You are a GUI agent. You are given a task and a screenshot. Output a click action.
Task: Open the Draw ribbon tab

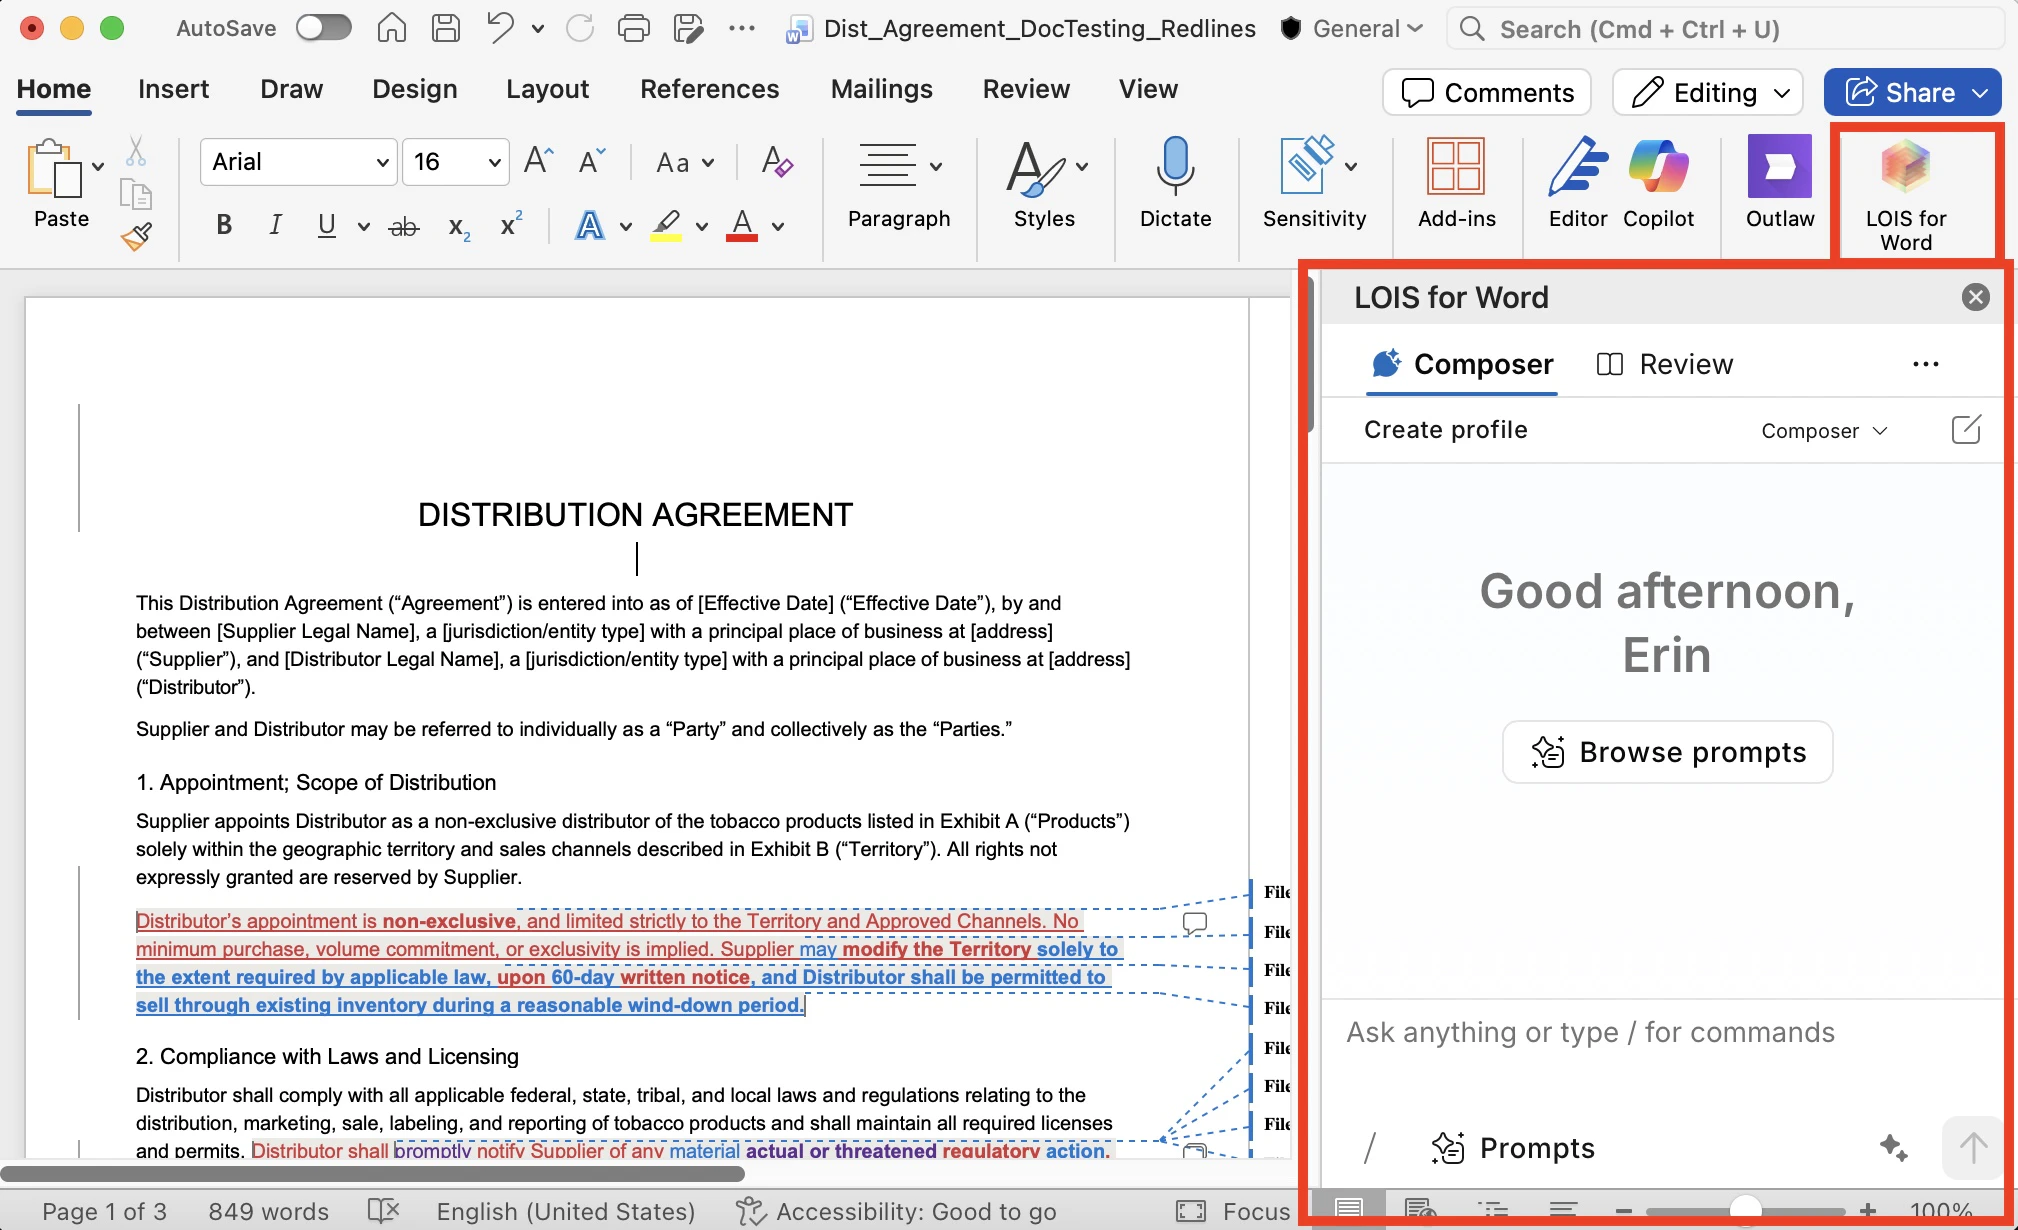click(291, 89)
